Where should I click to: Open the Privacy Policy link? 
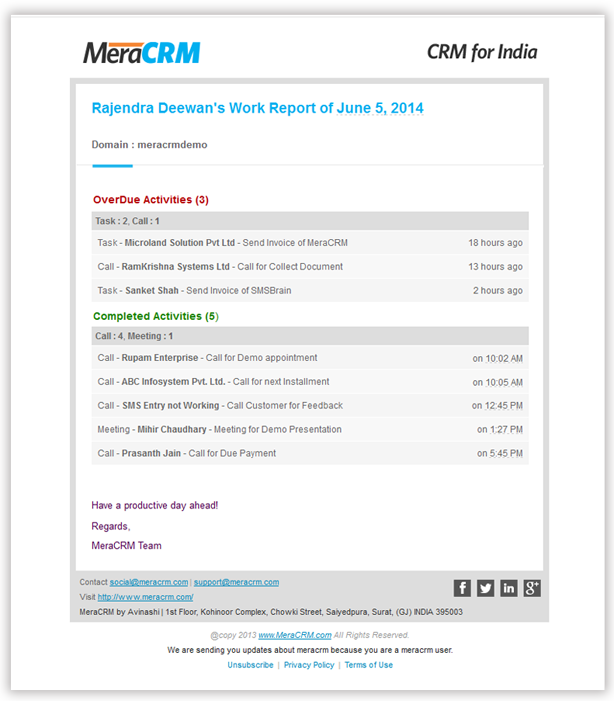tap(309, 665)
